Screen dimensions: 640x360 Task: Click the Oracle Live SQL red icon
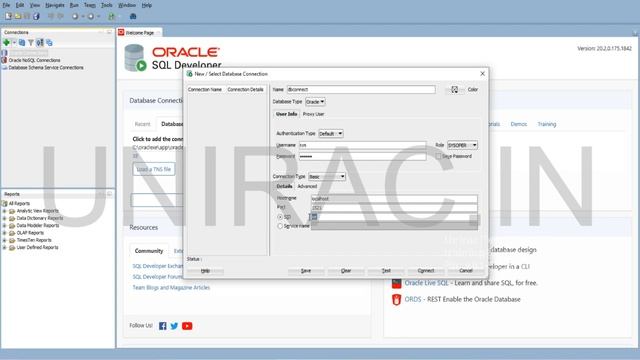click(x=396, y=283)
